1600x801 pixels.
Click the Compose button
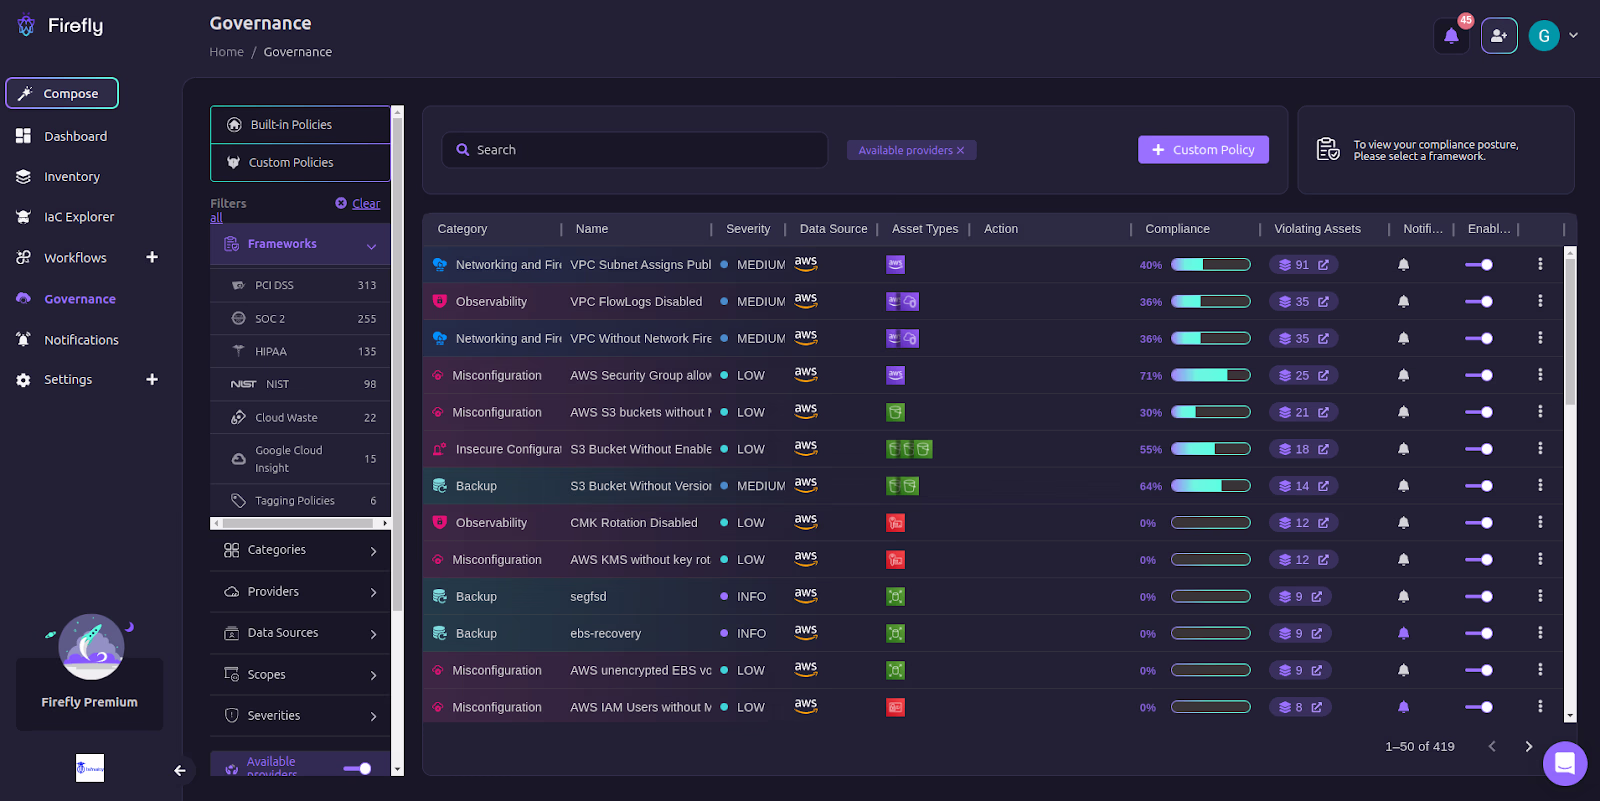click(x=62, y=93)
